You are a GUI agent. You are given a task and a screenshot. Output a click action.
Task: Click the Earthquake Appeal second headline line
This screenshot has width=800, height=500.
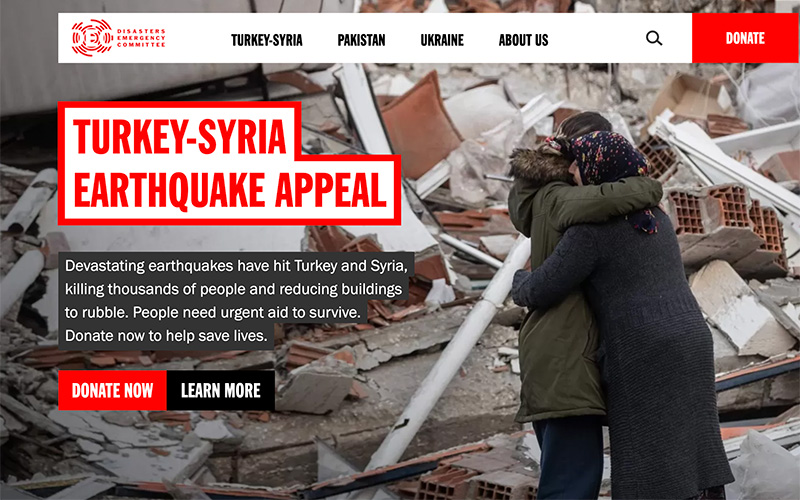click(x=231, y=190)
